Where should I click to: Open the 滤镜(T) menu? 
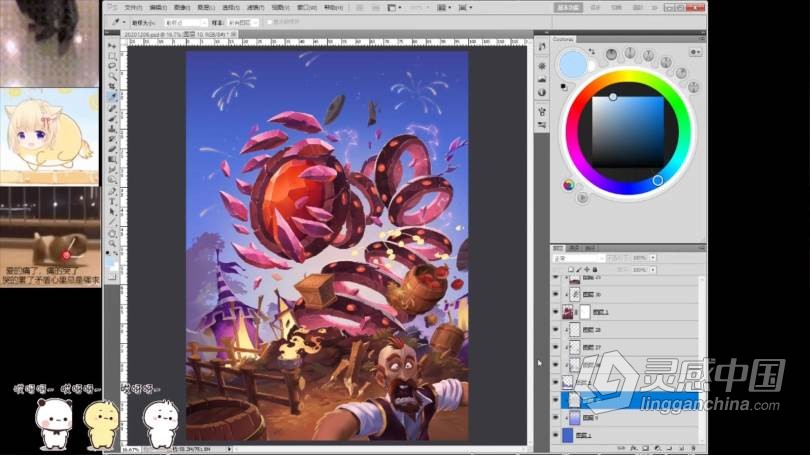(x=255, y=8)
